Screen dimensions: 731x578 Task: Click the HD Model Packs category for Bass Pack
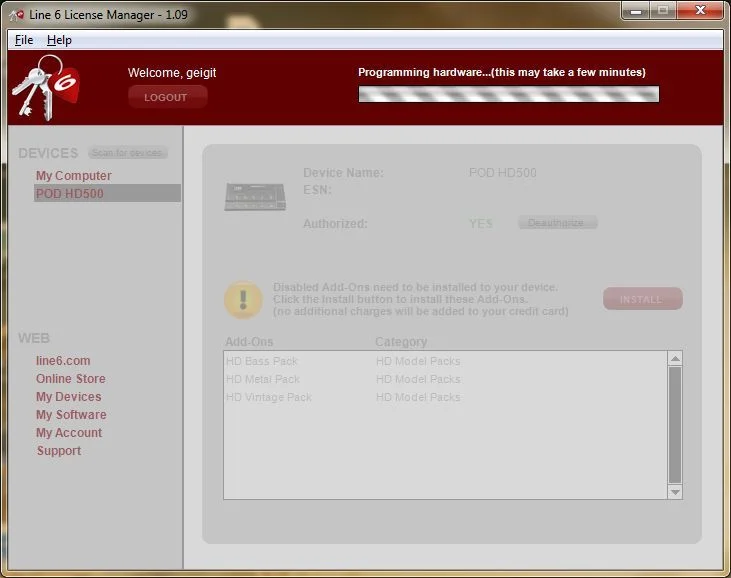(x=418, y=361)
